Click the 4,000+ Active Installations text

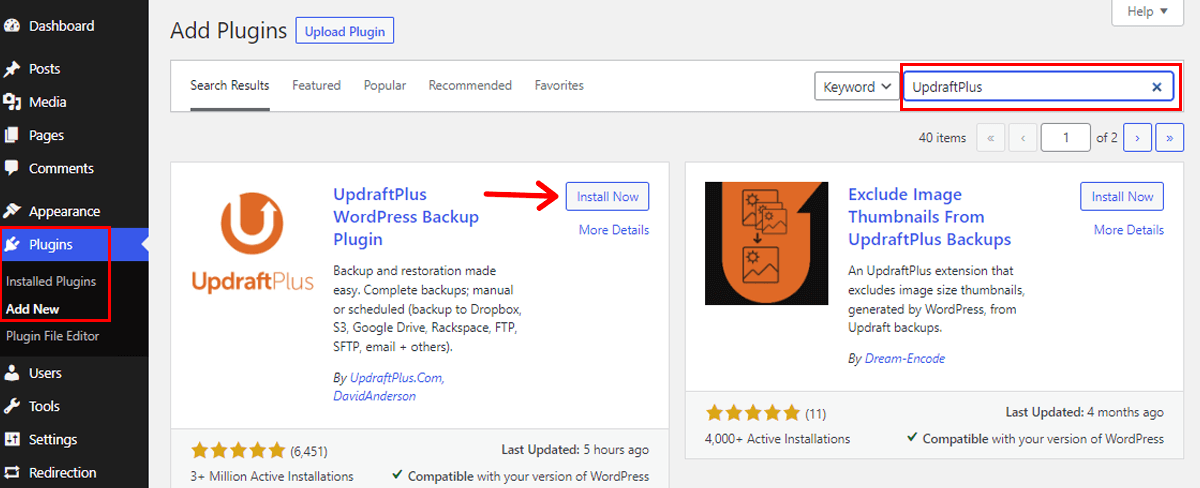[777, 439]
